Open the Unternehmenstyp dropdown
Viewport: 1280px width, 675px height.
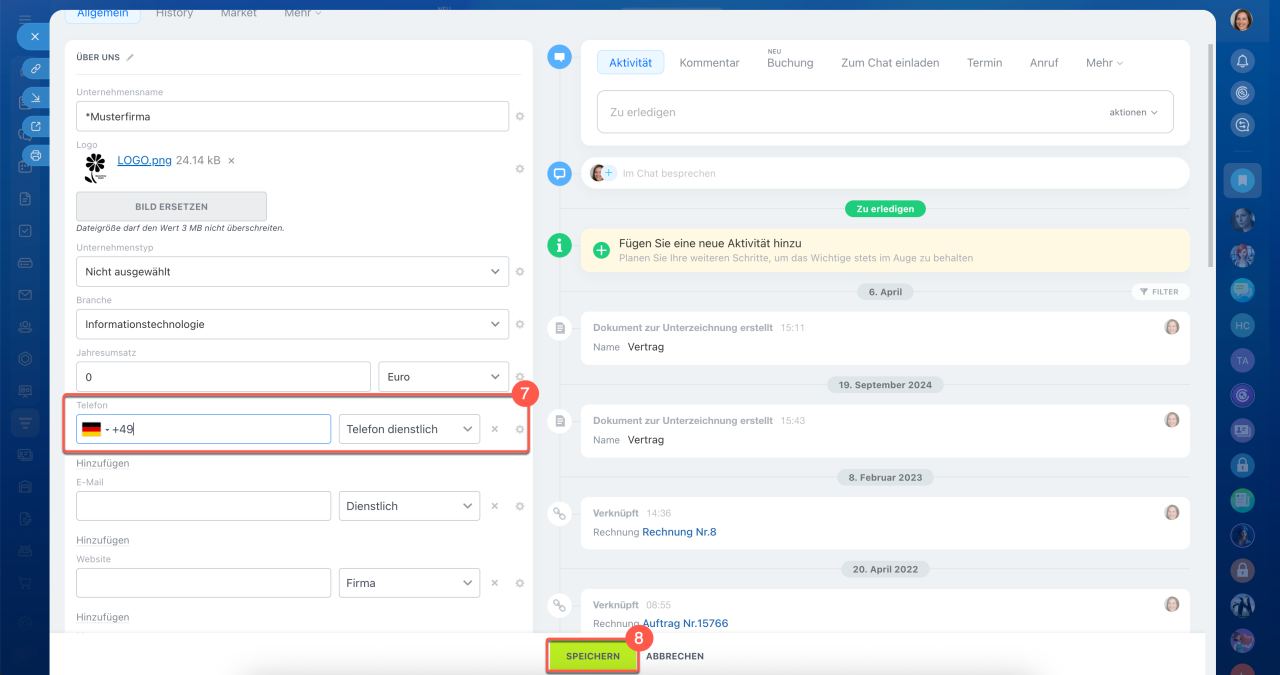pos(292,272)
